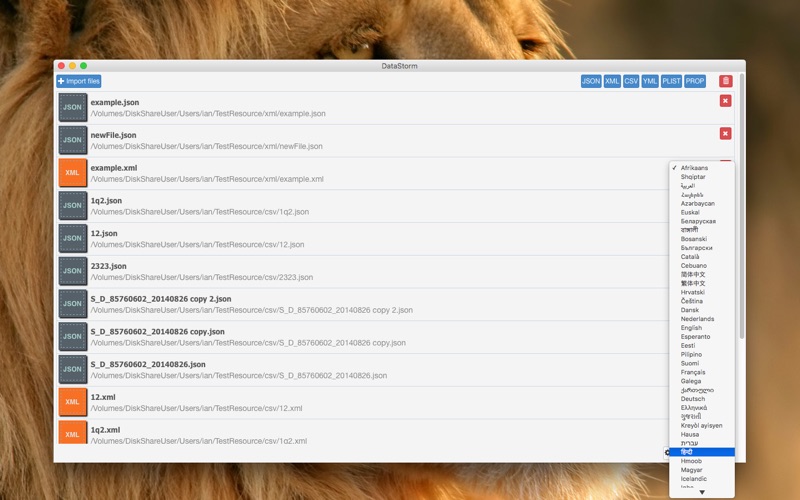Choose Euskal in language menu

(702, 212)
